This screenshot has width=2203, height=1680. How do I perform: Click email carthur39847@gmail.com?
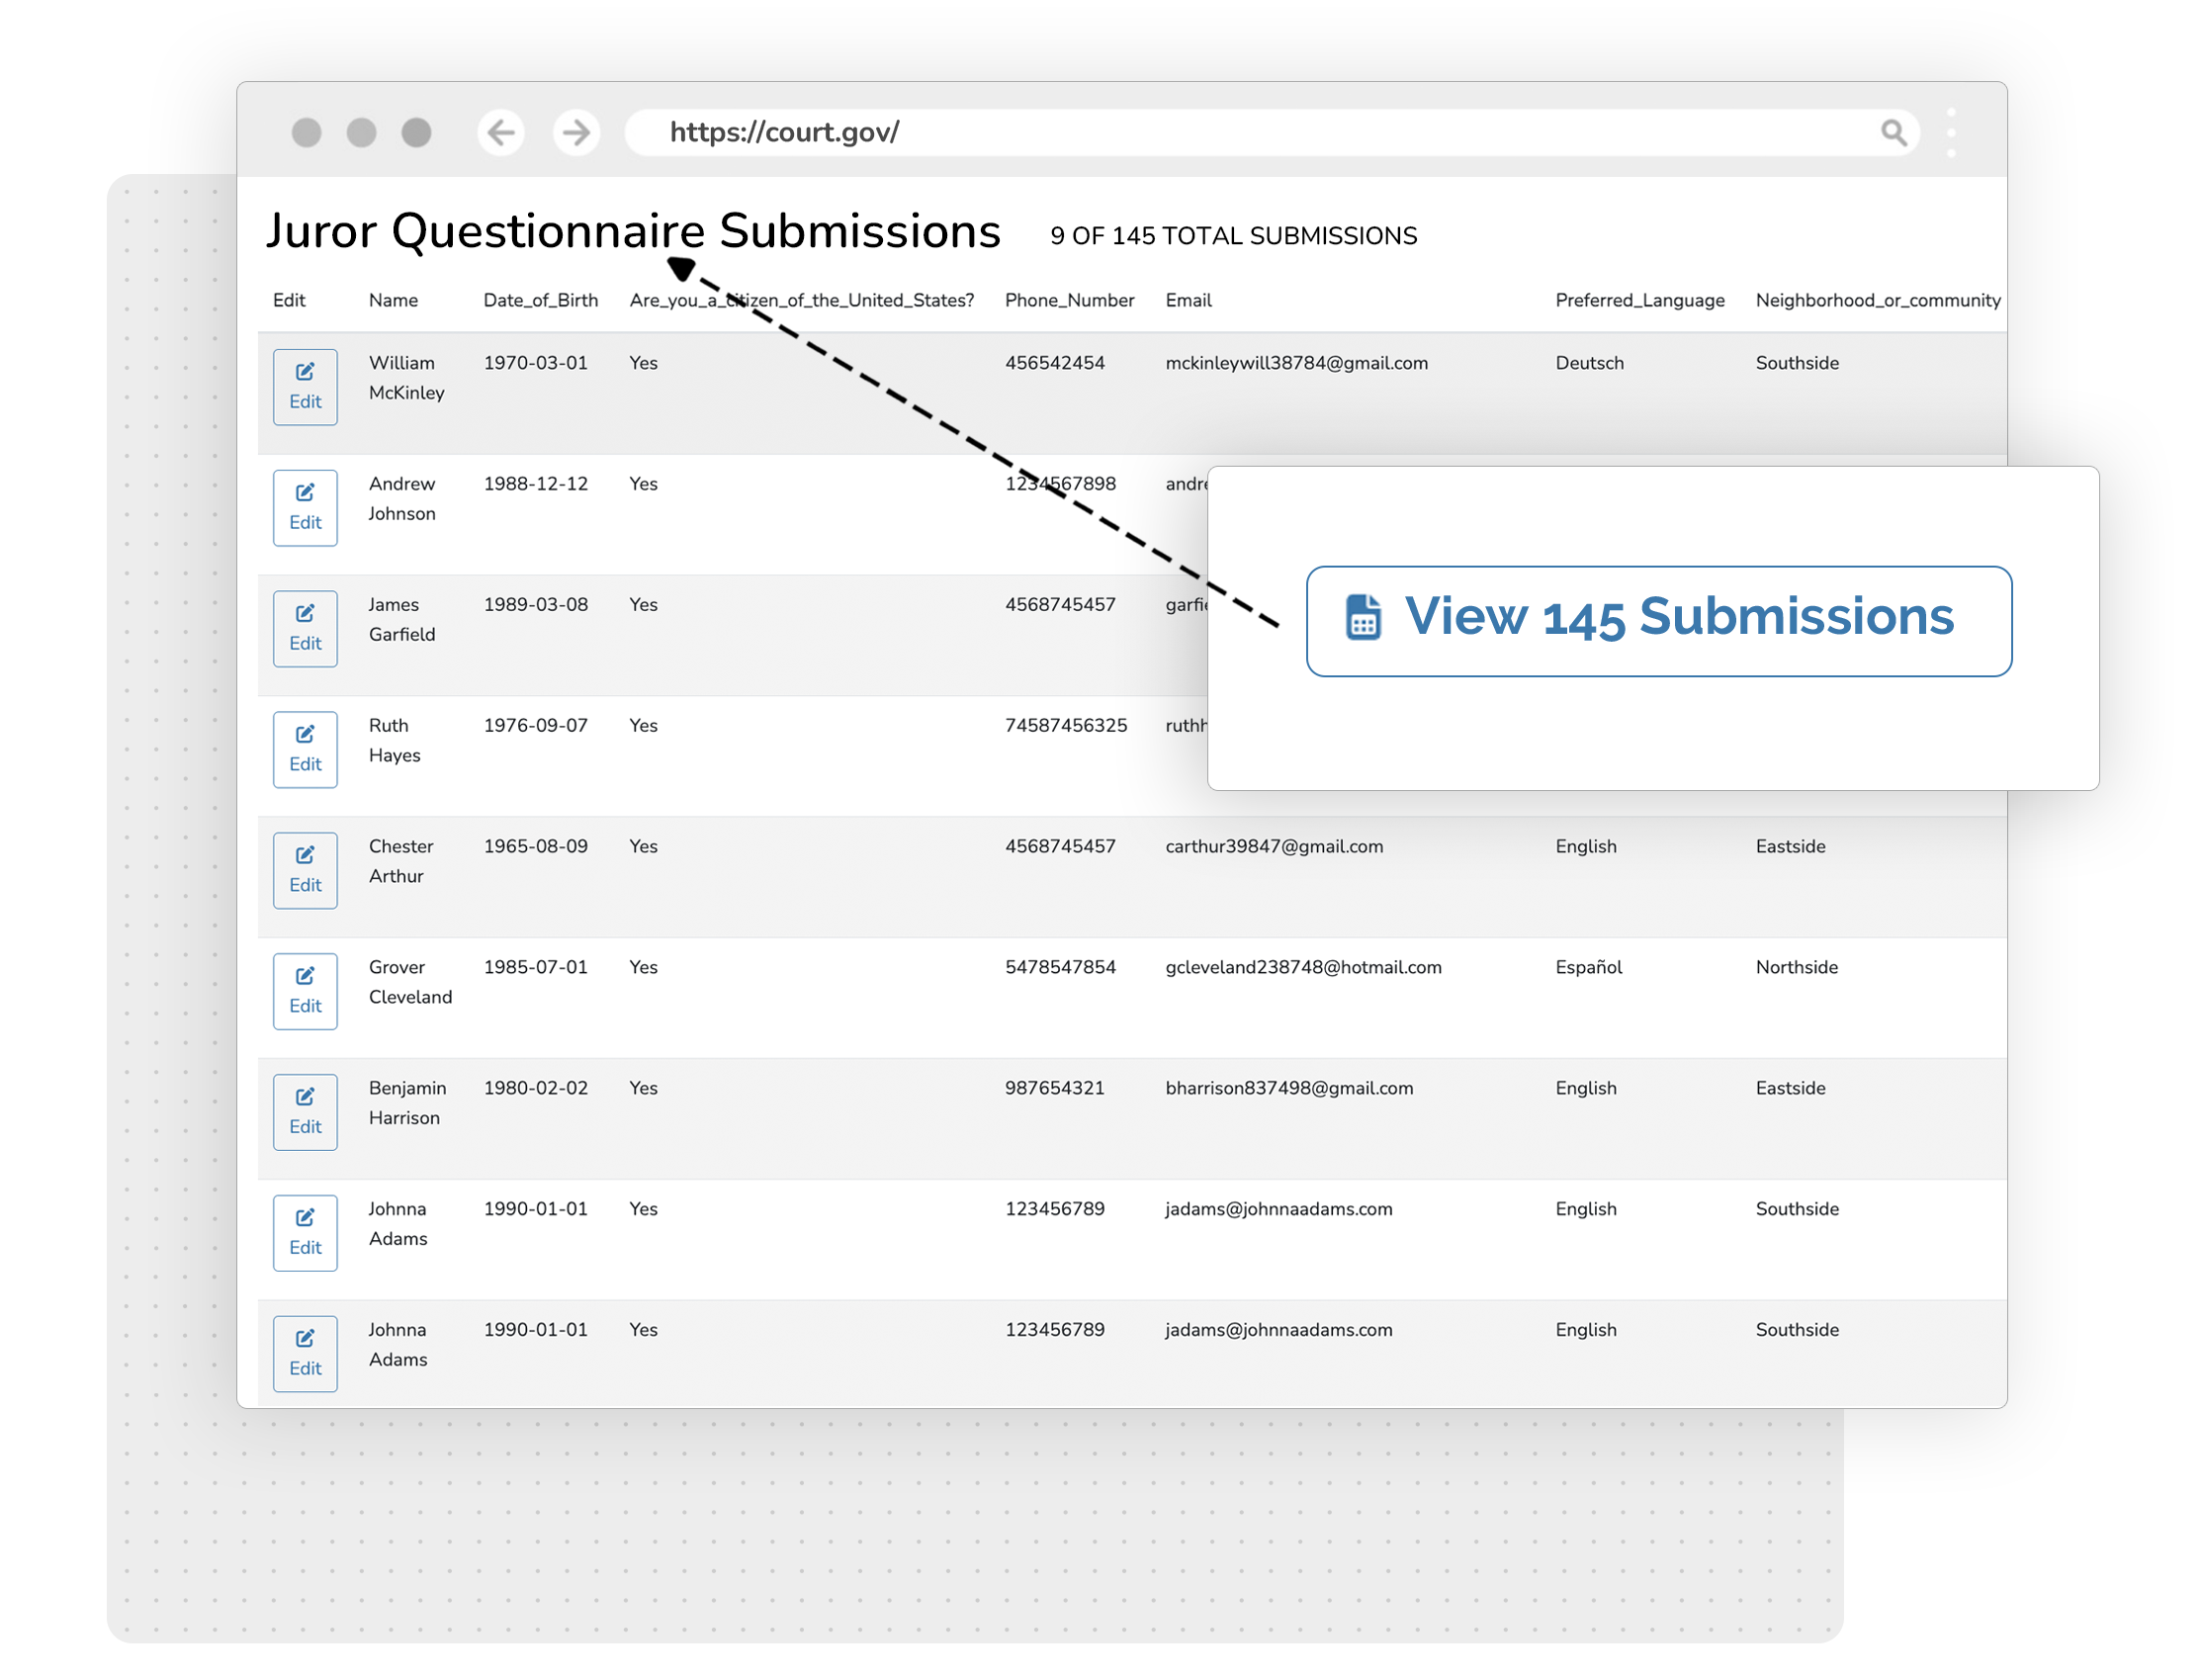tap(1274, 847)
